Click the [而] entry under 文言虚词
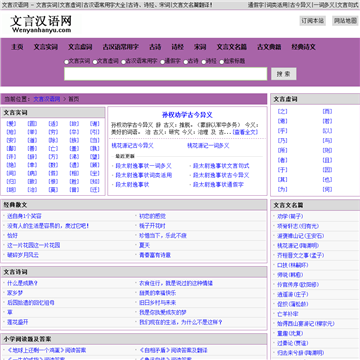The height and width of the screenshot is (360, 360). pyautogui.click(x=327, y=111)
